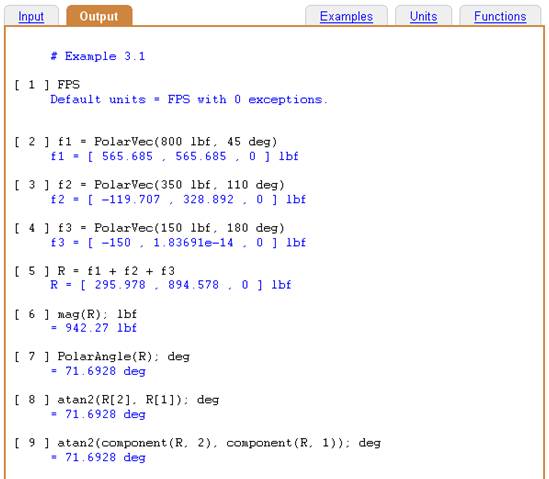Open the Functions tab
Viewport: 549px width, 479px height.
pos(500,16)
